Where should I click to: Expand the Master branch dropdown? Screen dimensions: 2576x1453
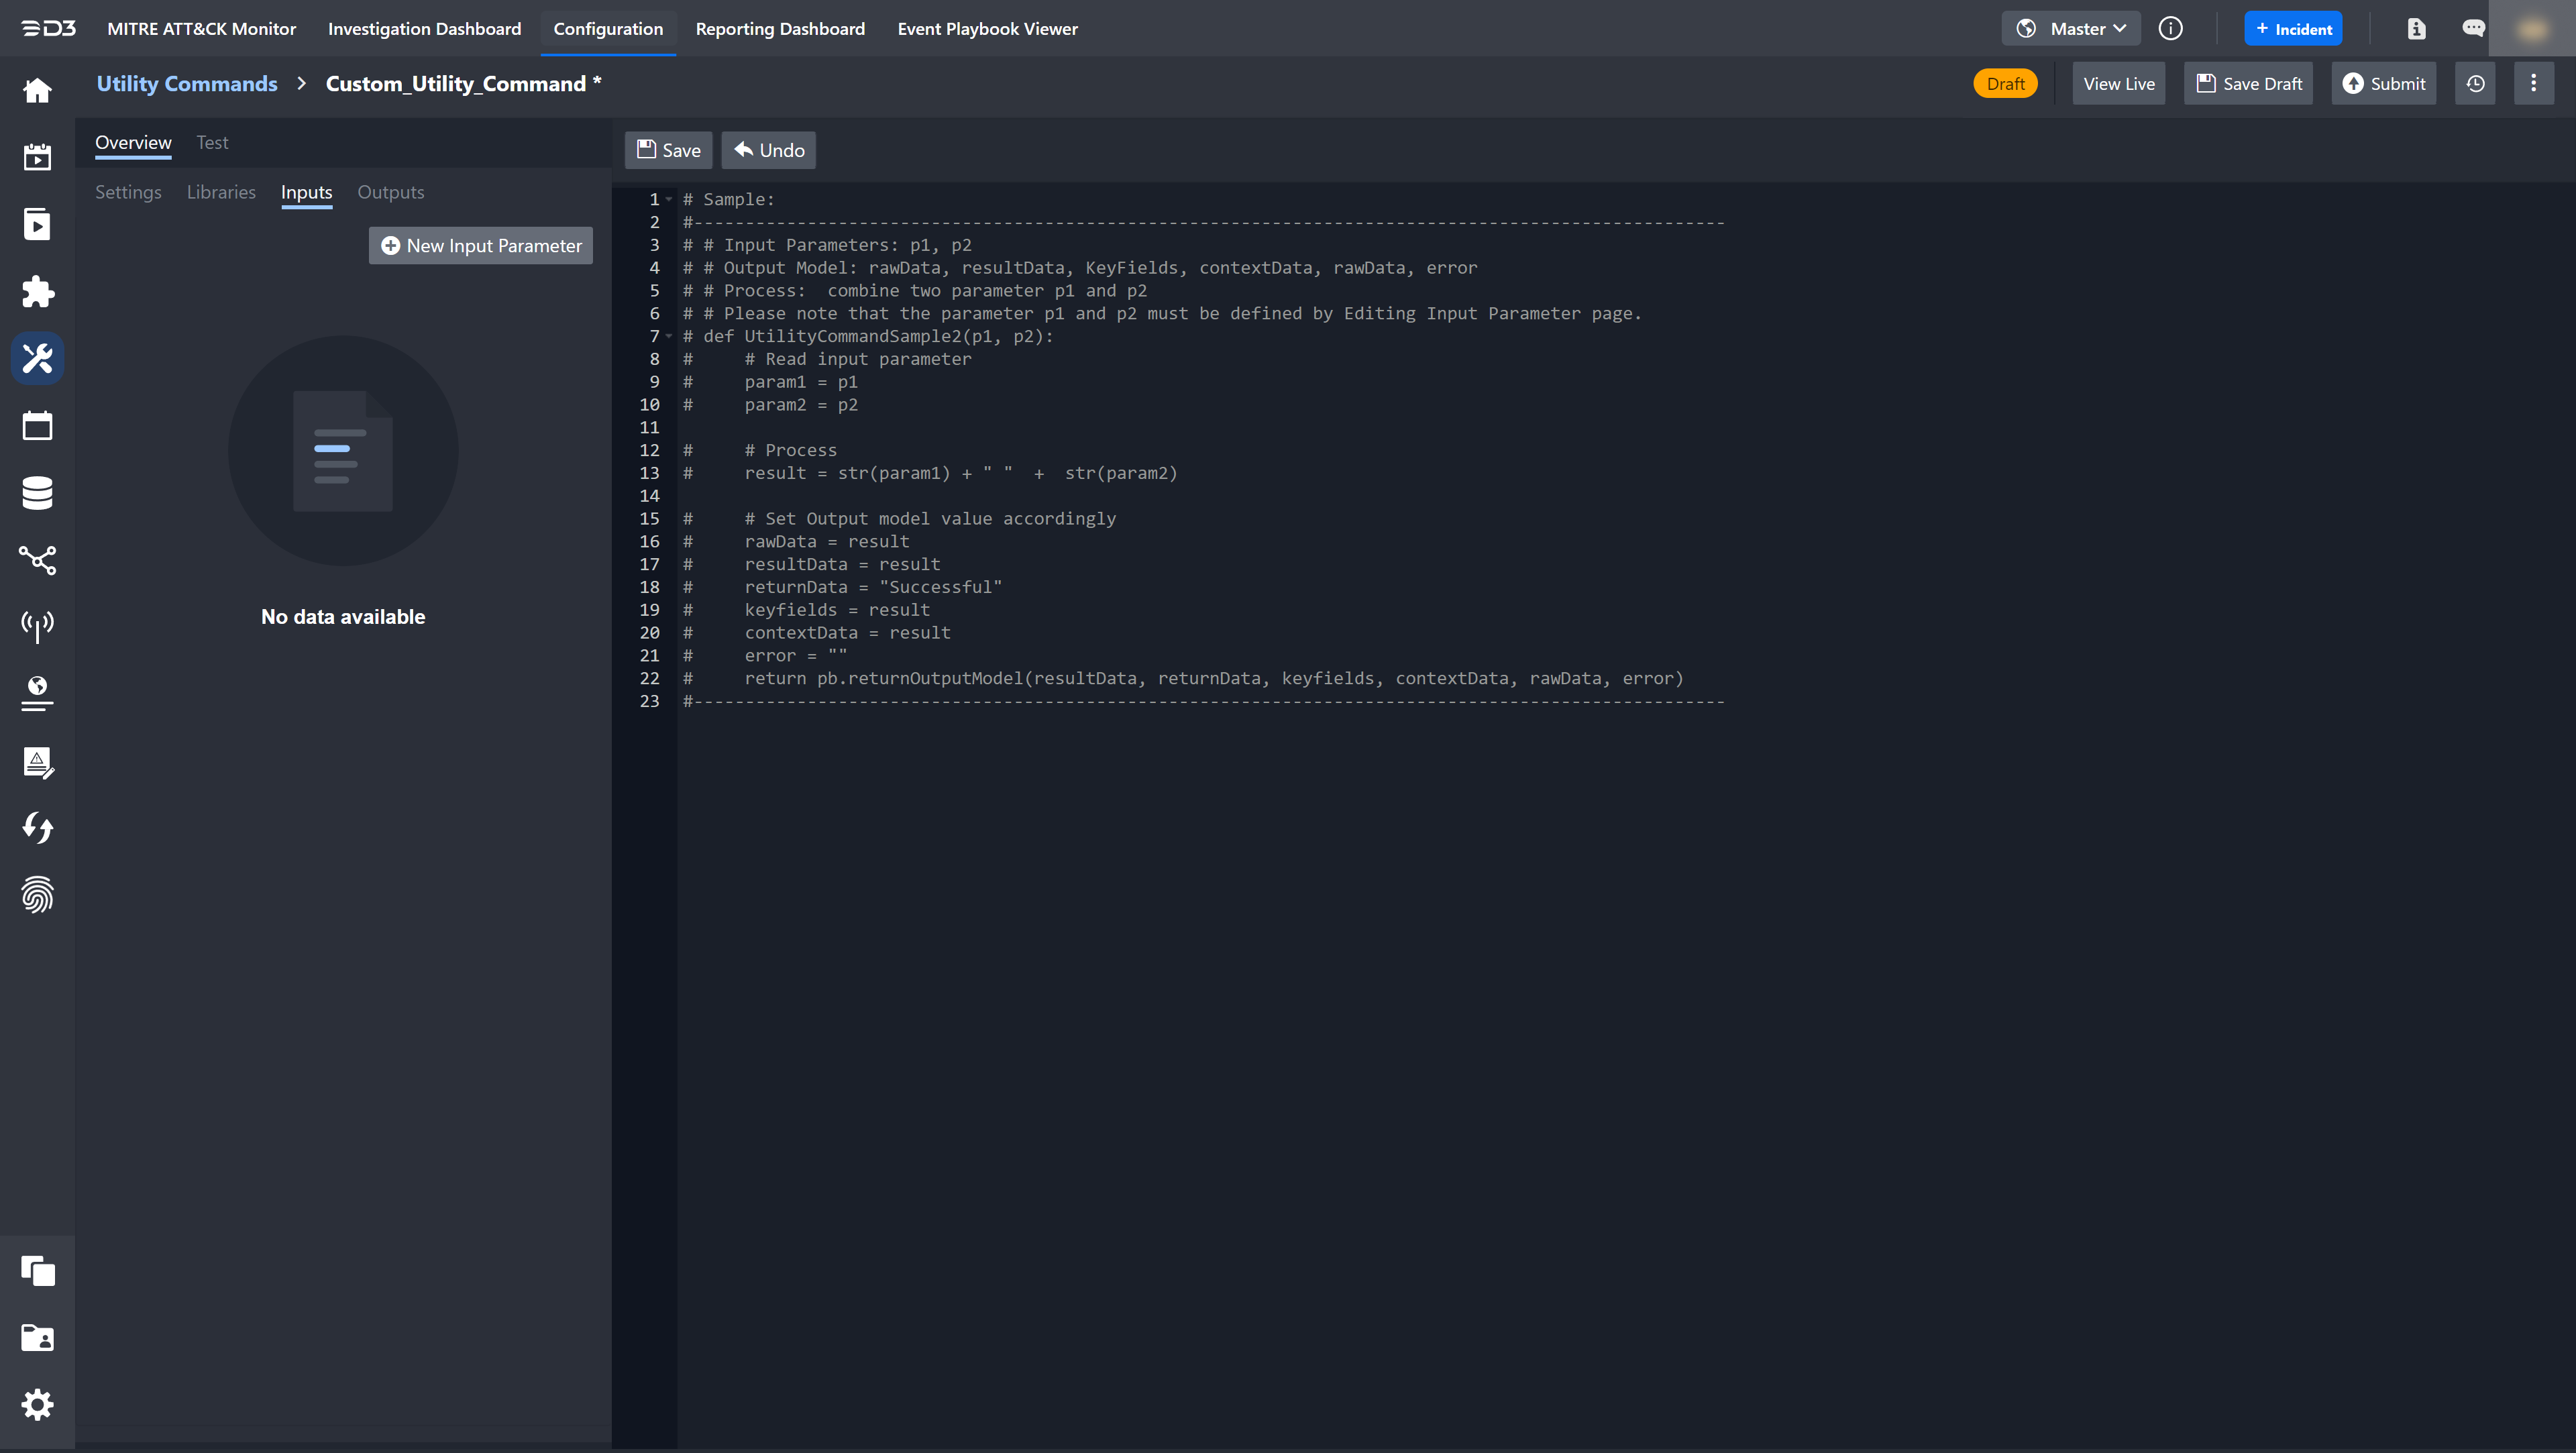pyautogui.click(x=2070, y=28)
